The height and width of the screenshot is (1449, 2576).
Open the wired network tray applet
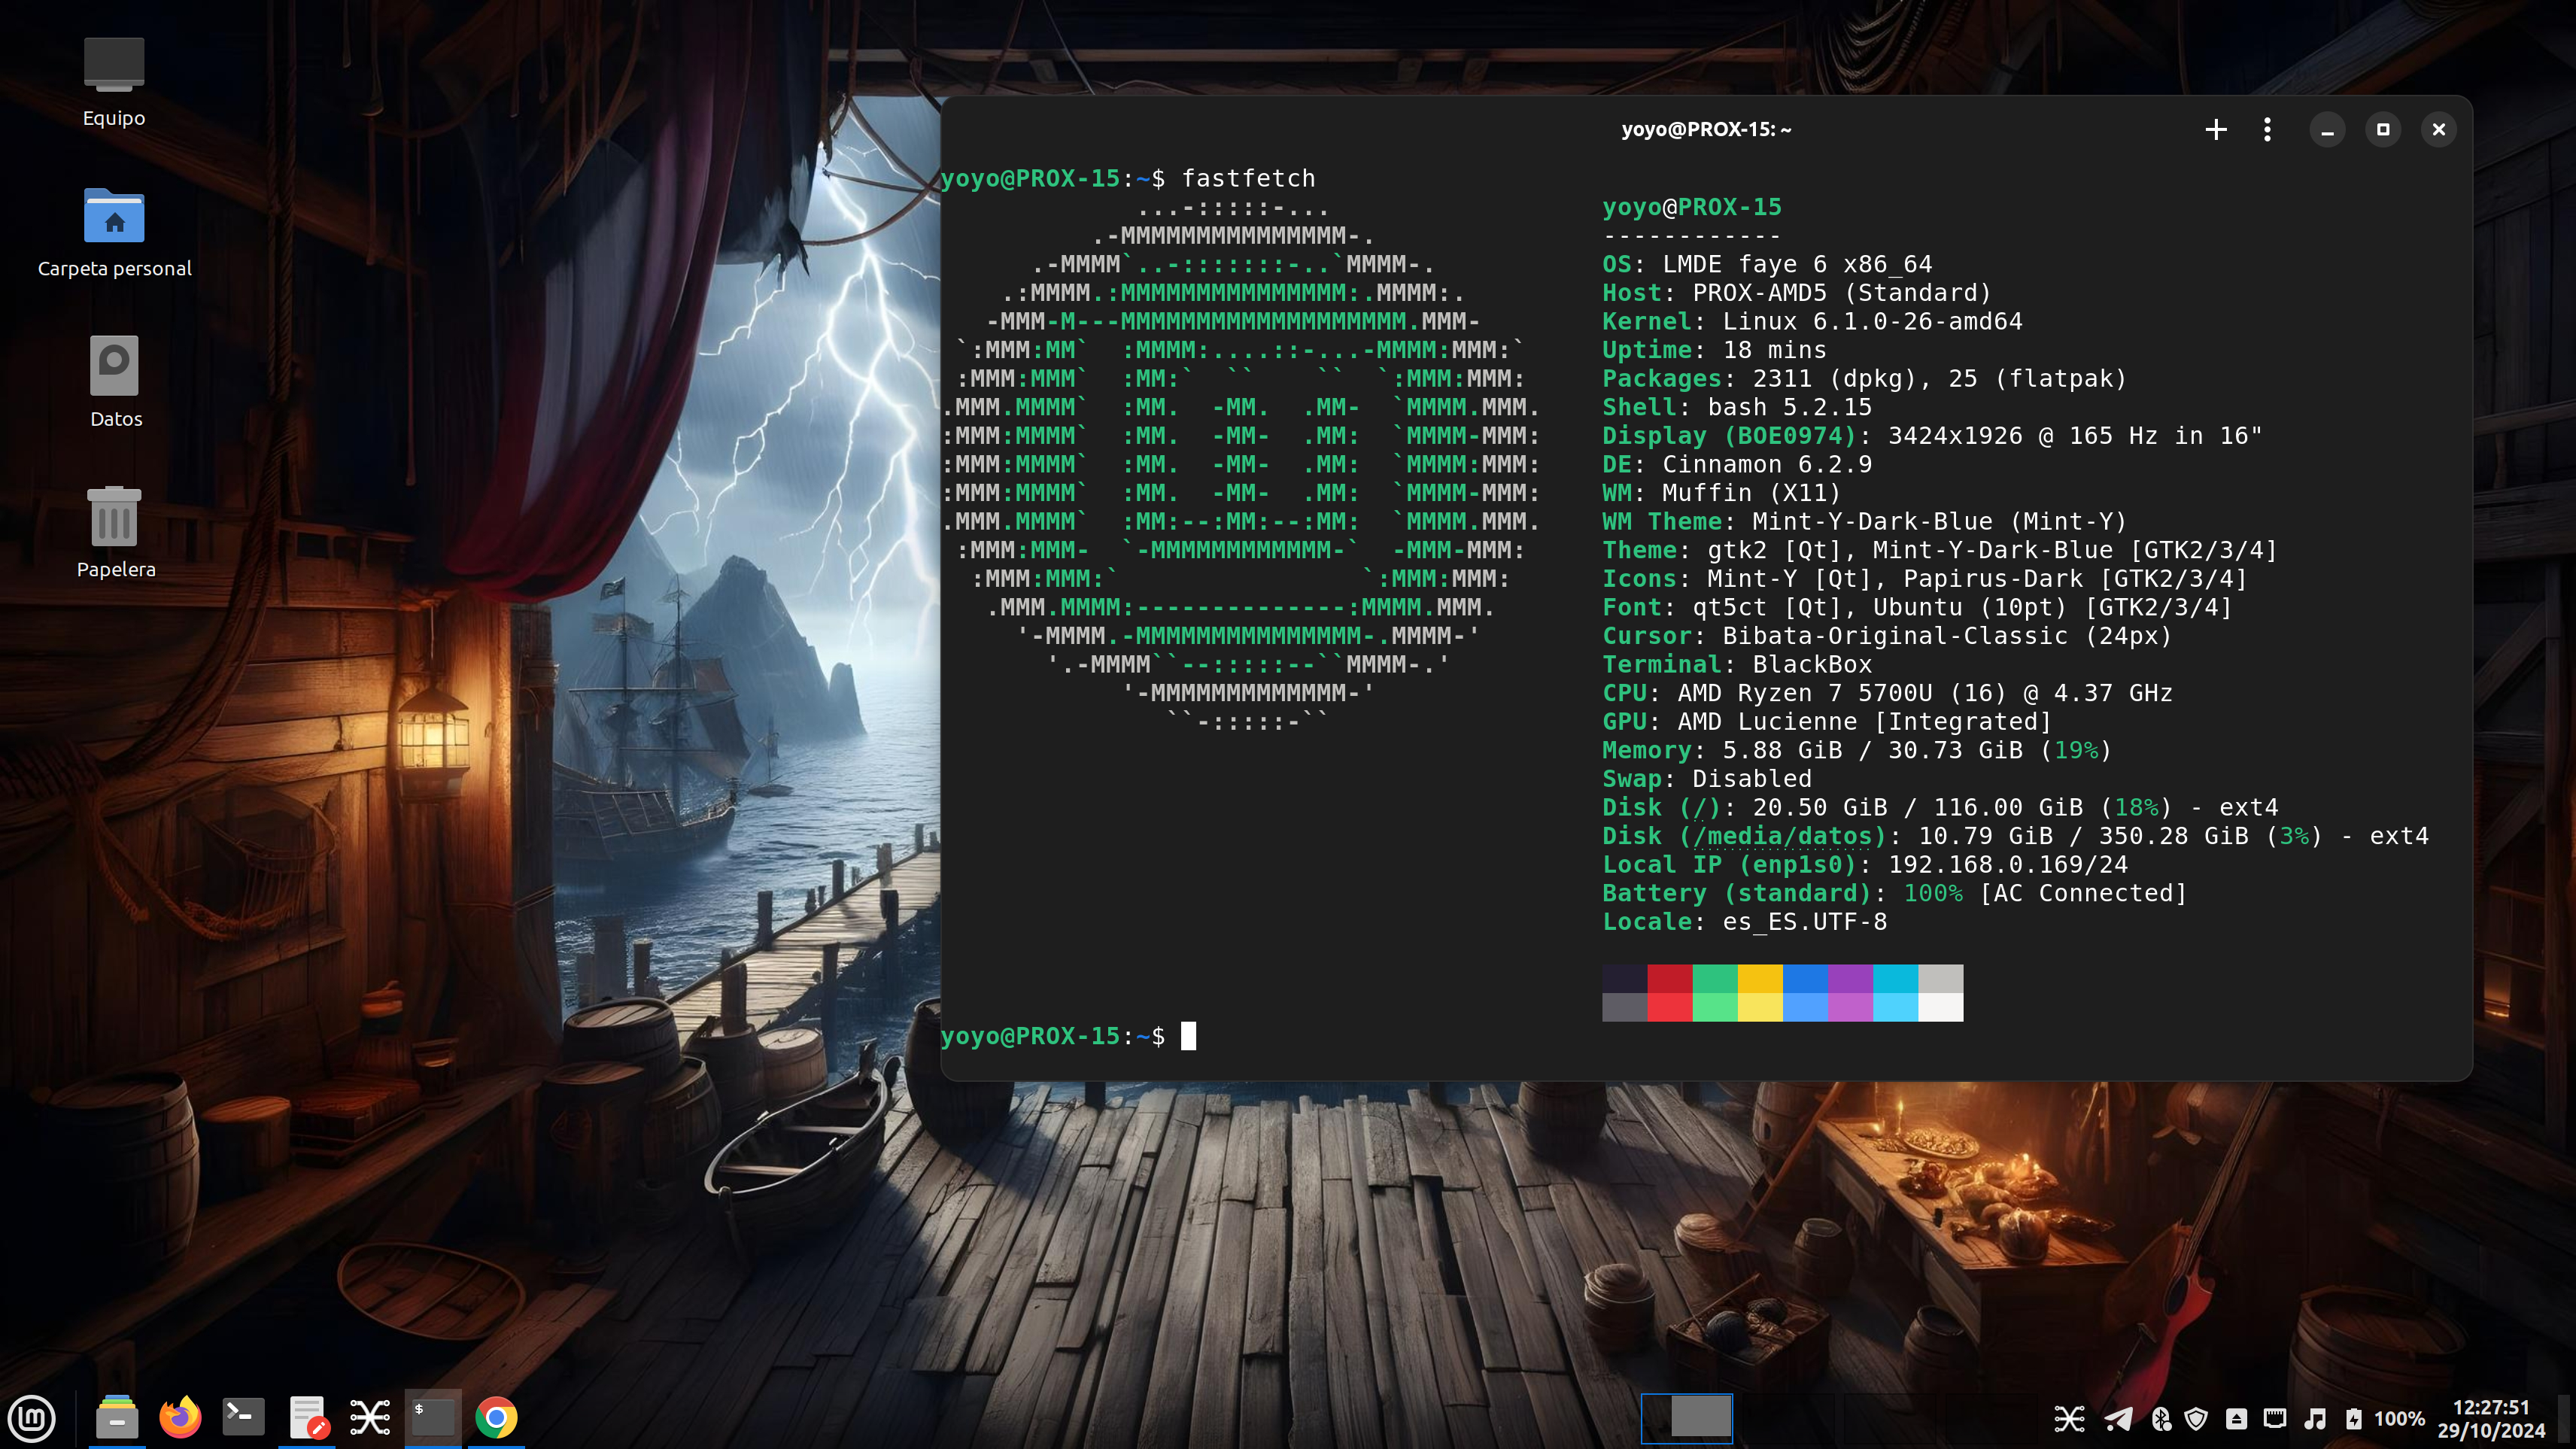tap(2275, 1418)
